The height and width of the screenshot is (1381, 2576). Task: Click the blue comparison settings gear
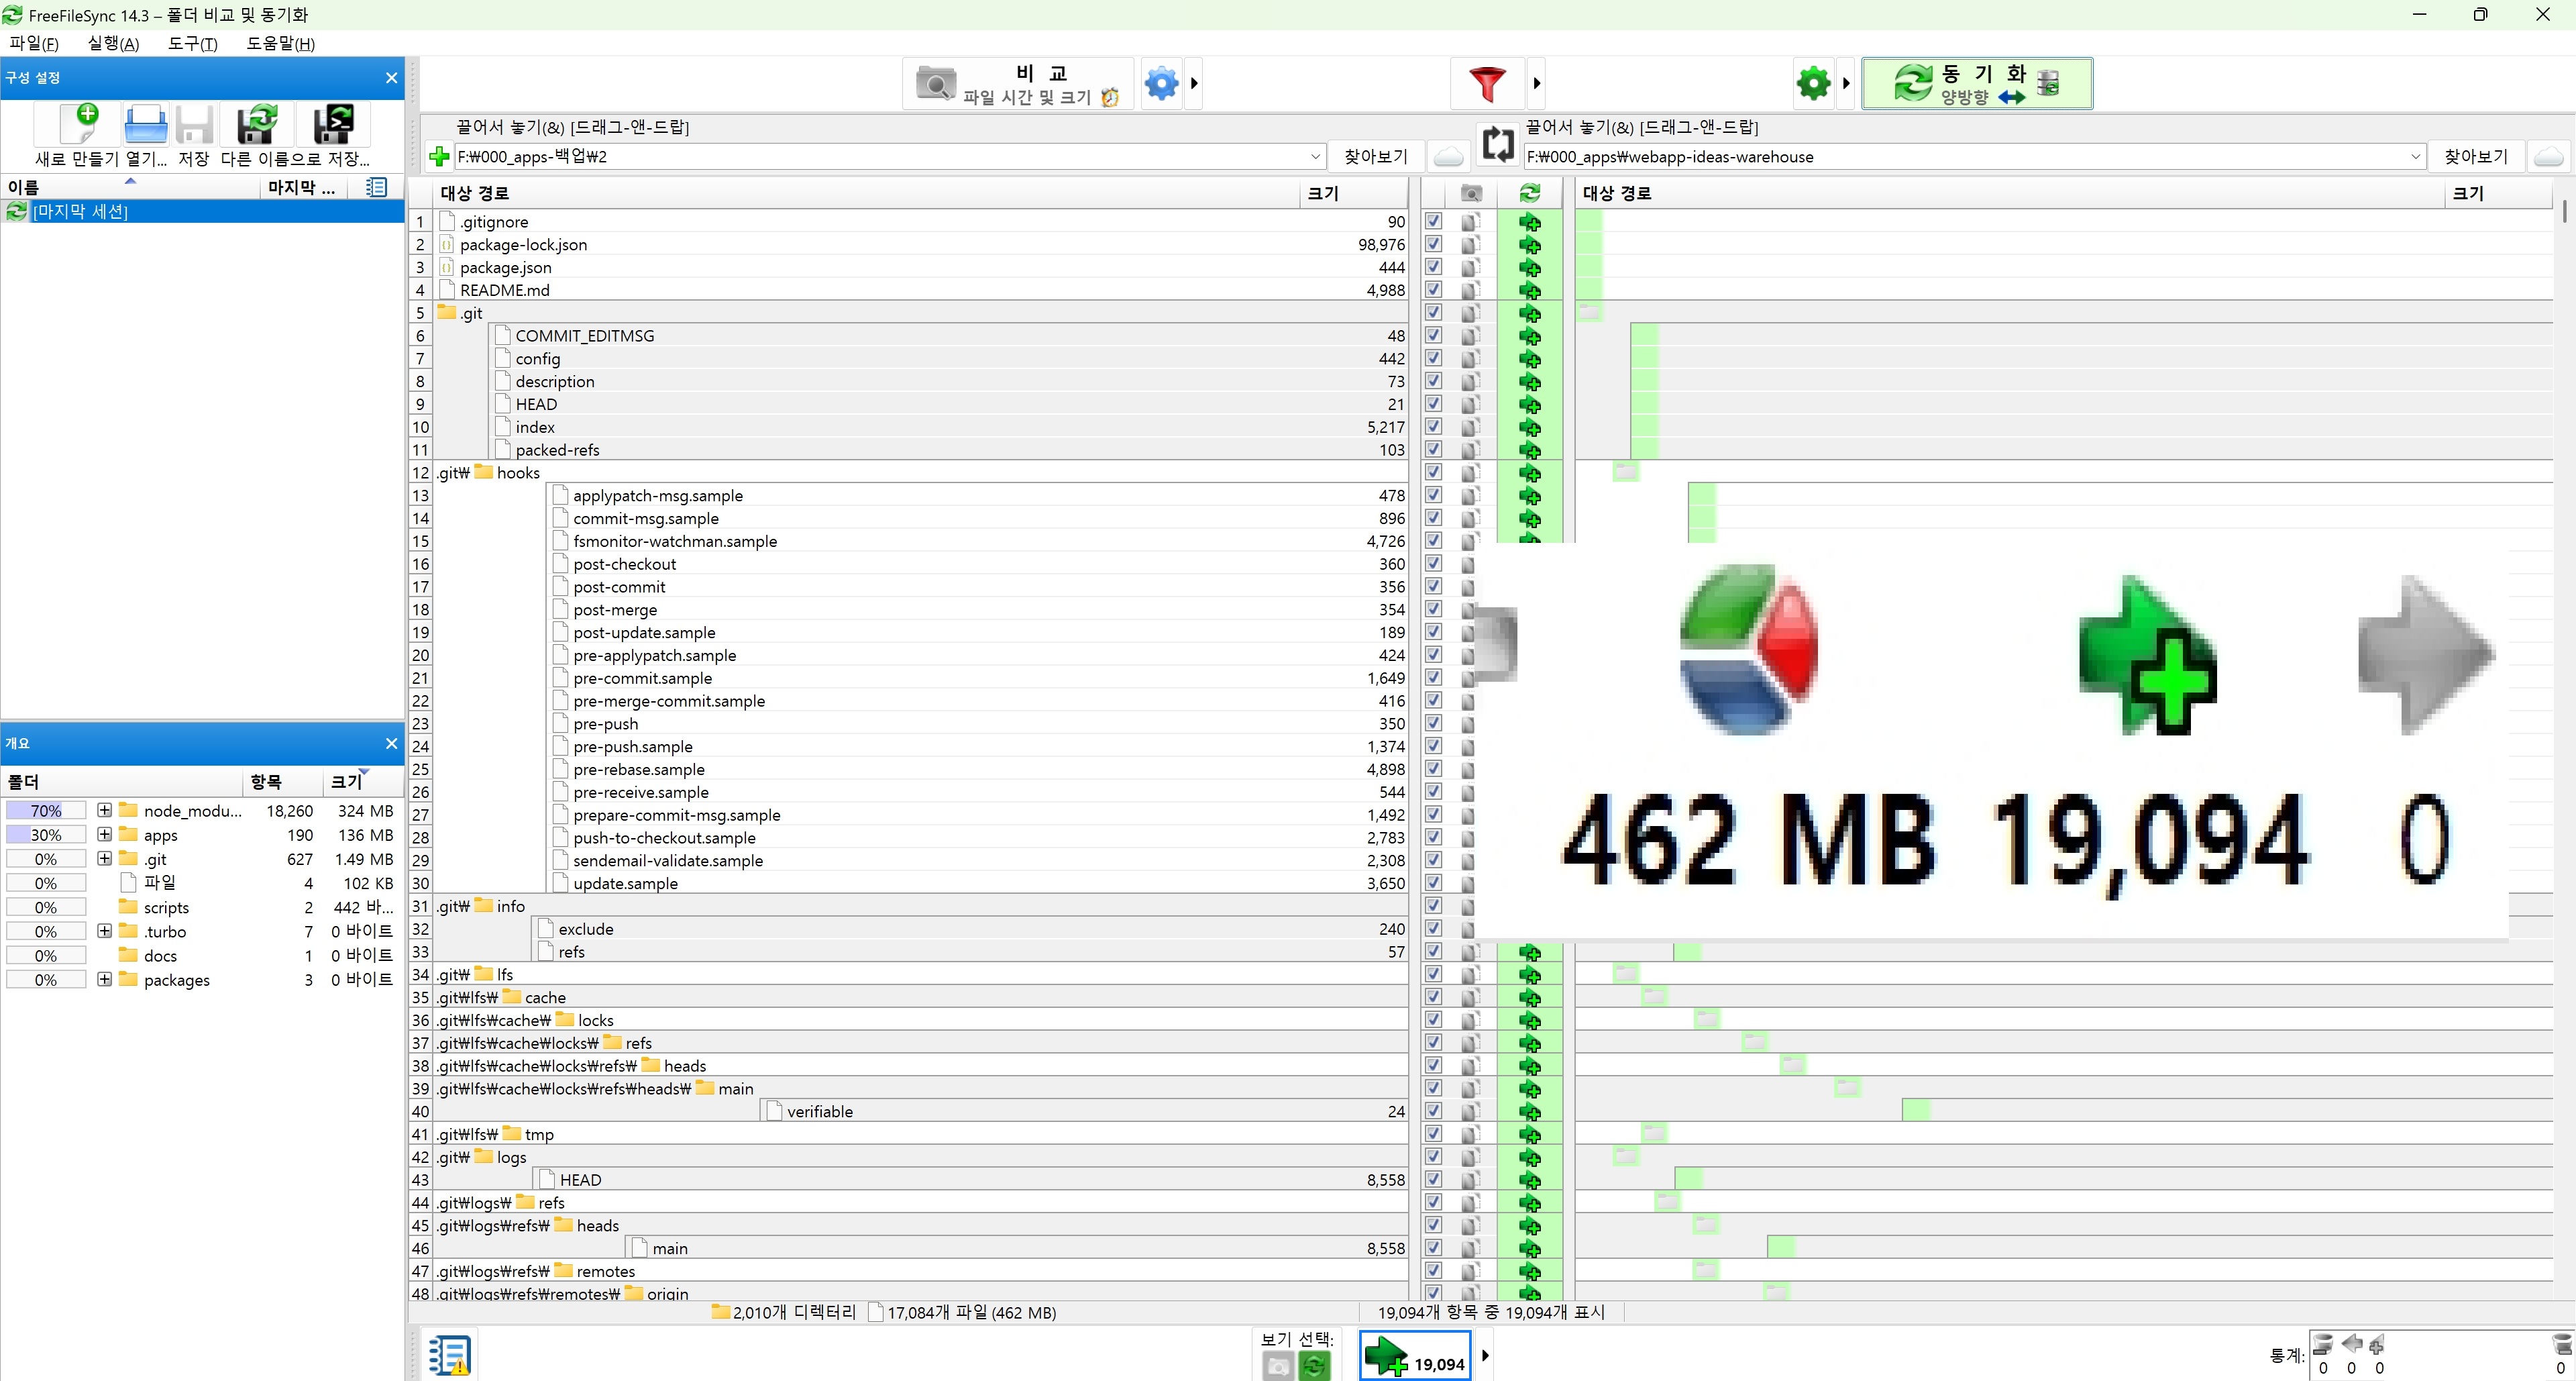(1161, 83)
